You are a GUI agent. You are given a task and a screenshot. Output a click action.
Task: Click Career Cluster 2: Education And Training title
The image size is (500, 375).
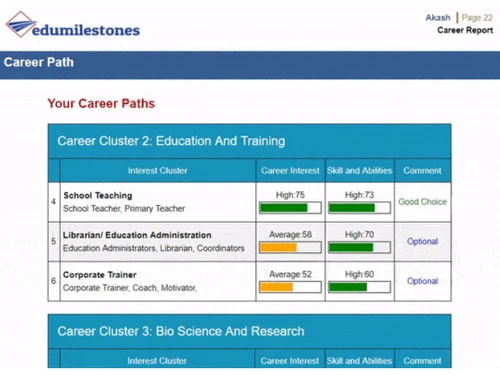[x=171, y=141]
